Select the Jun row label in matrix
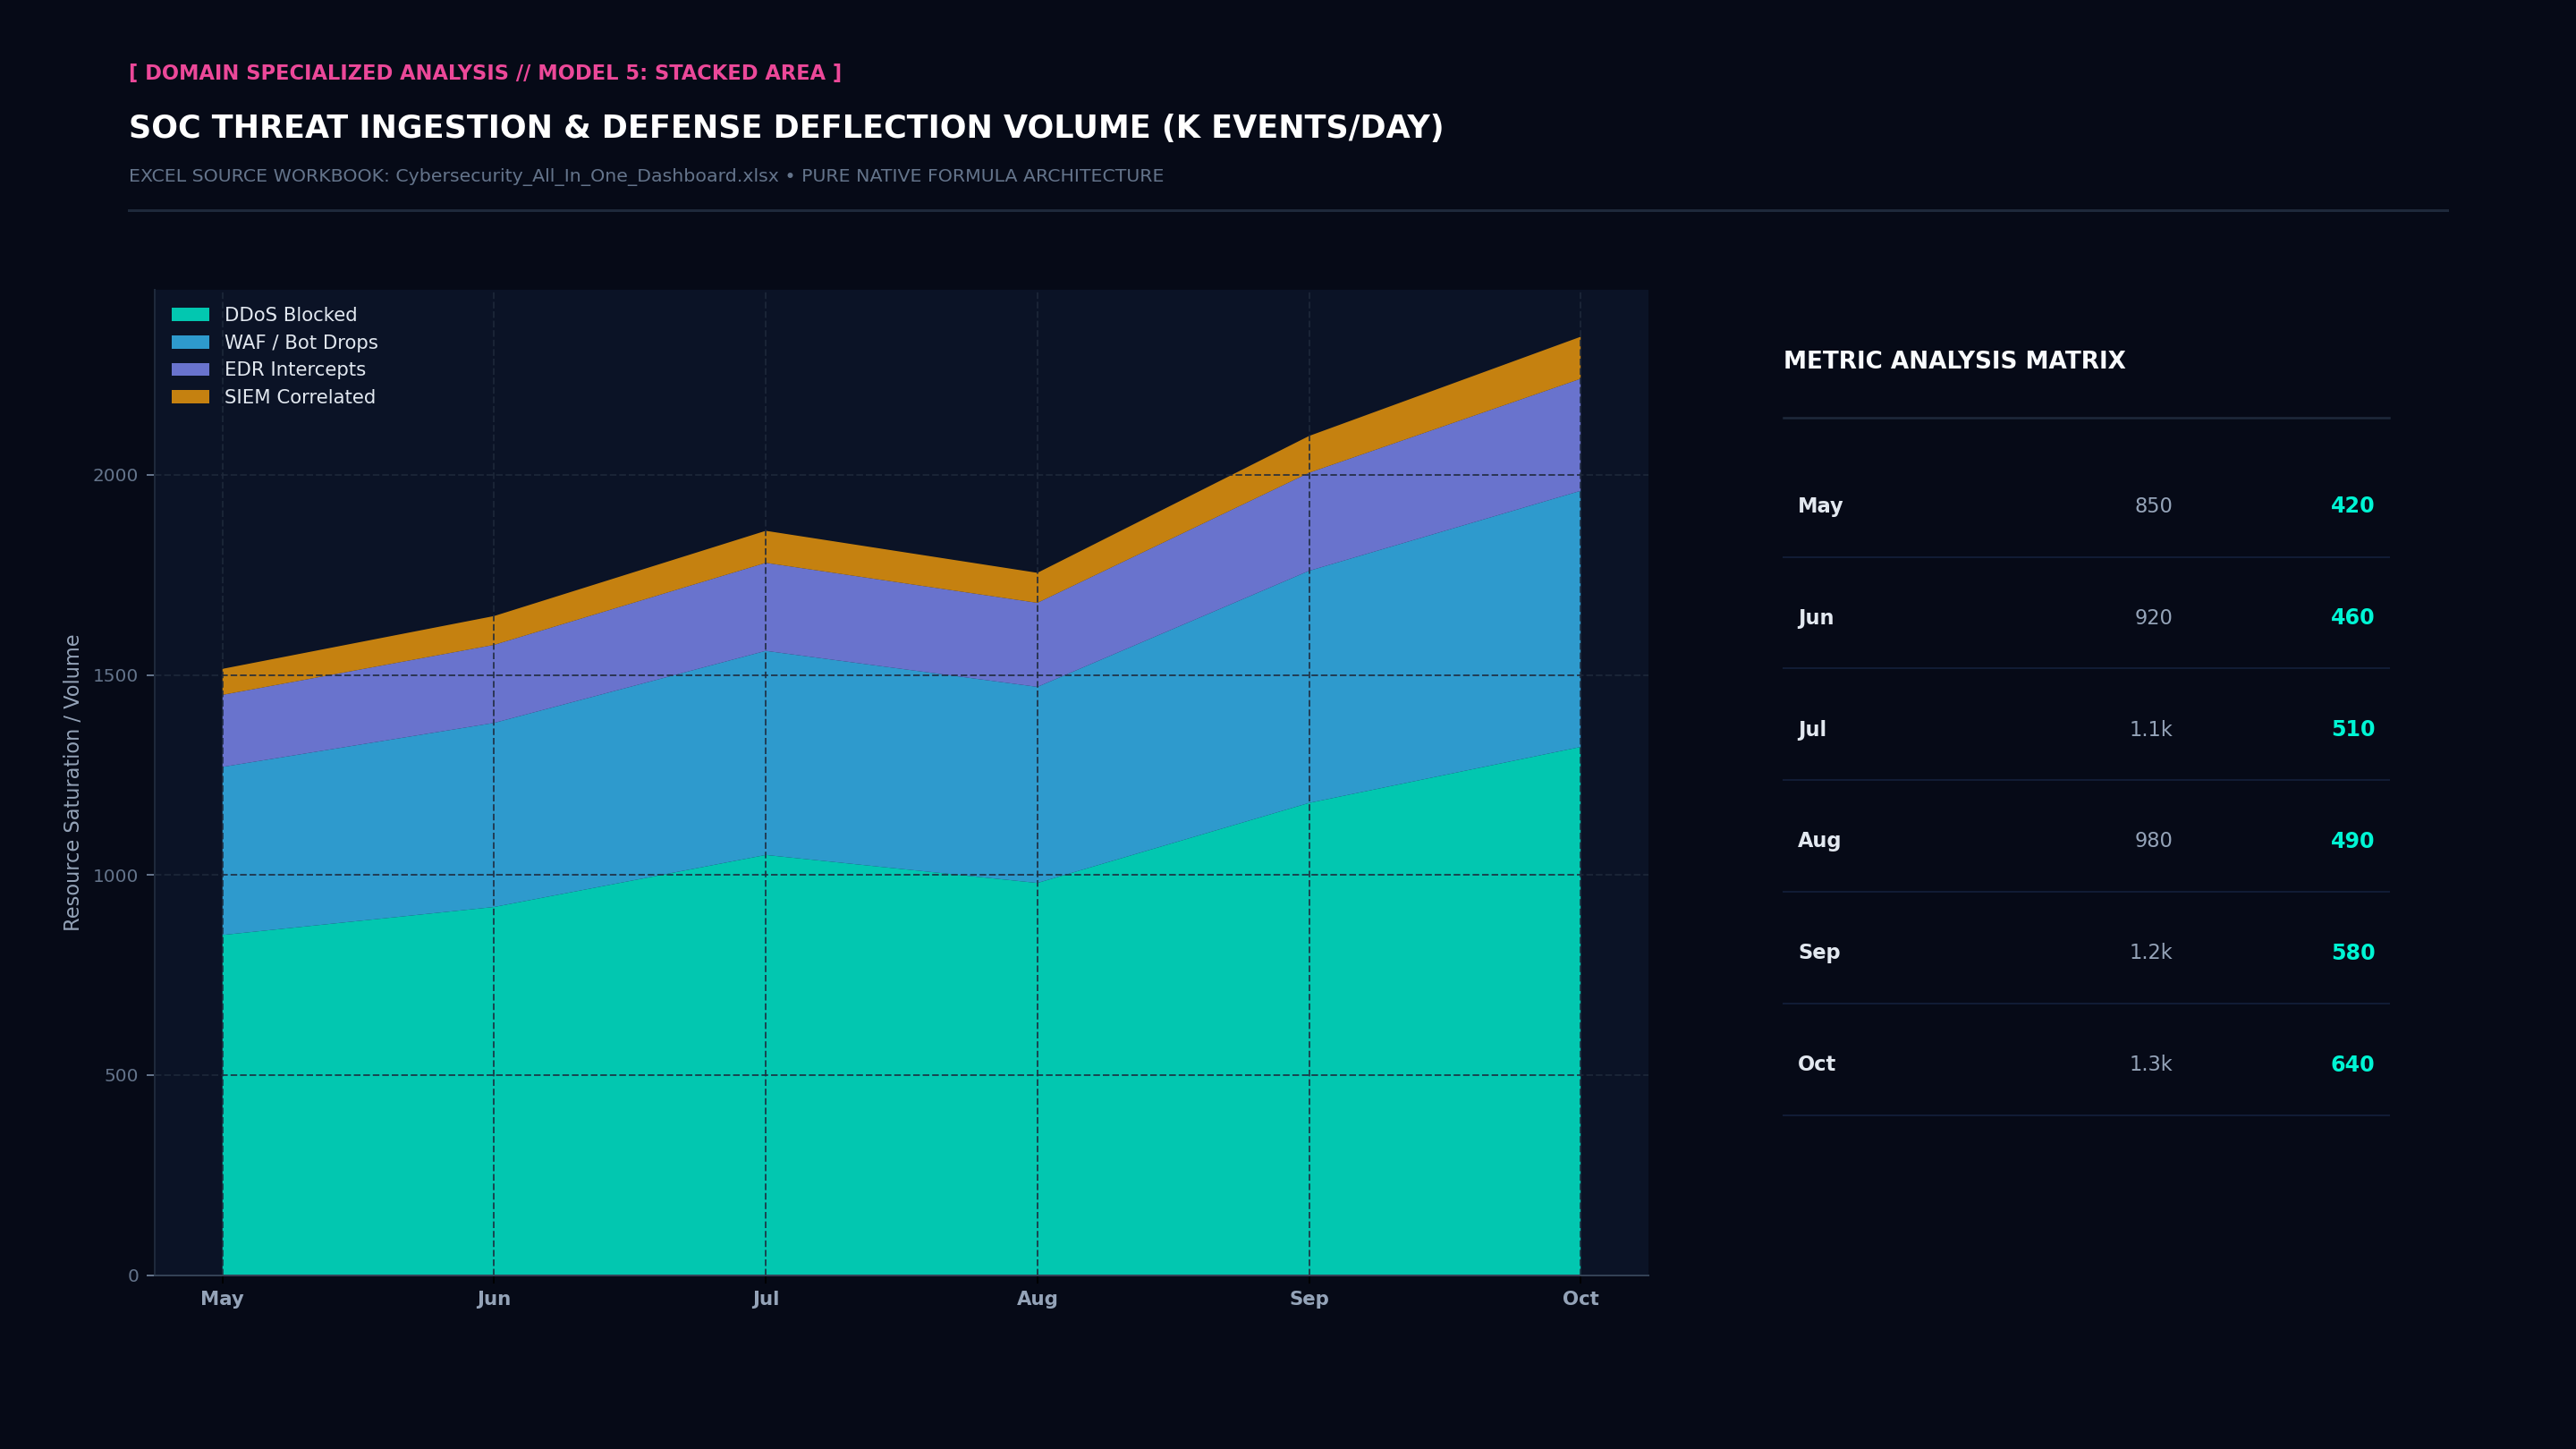This screenshot has height=1449, width=2576. 1816,617
